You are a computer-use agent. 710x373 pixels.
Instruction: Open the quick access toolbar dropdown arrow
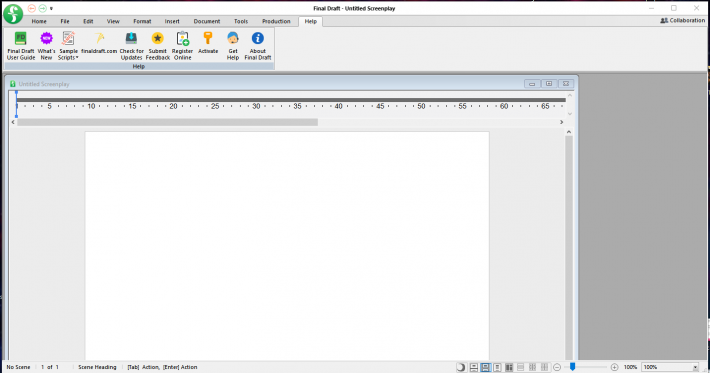click(51, 9)
